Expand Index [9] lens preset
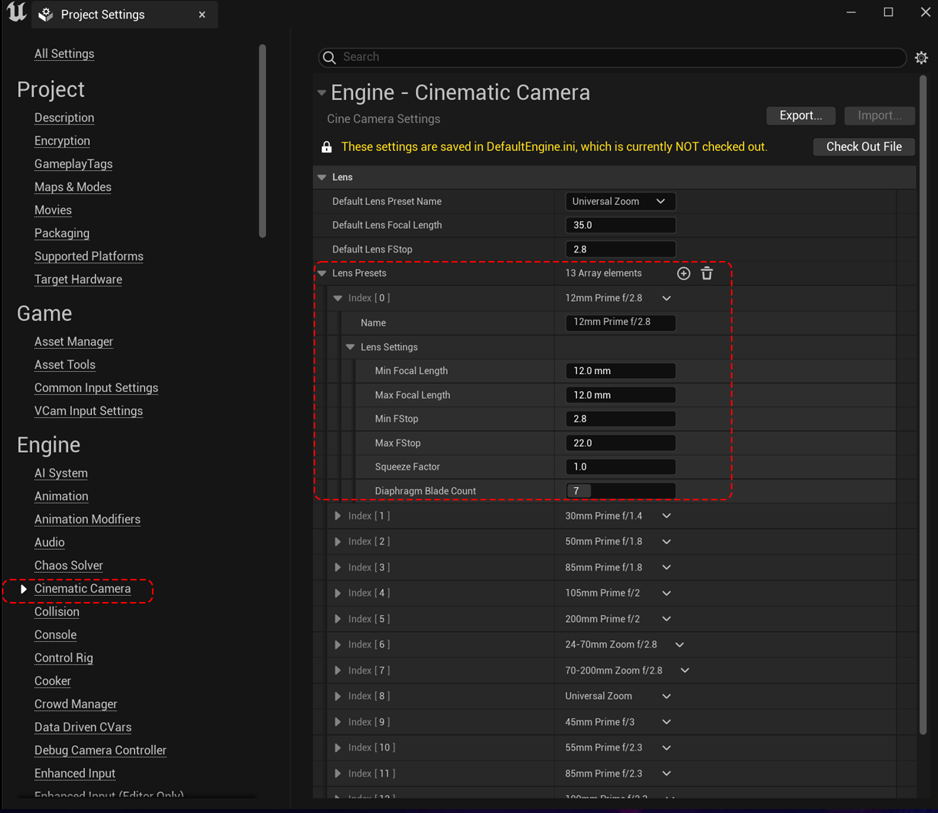The image size is (938, 813). (338, 722)
